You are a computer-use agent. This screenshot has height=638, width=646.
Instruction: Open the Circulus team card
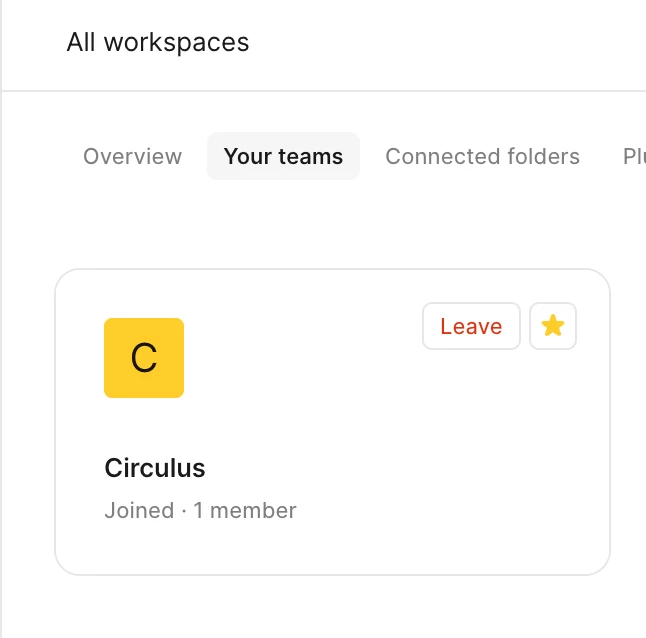point(332,422)
